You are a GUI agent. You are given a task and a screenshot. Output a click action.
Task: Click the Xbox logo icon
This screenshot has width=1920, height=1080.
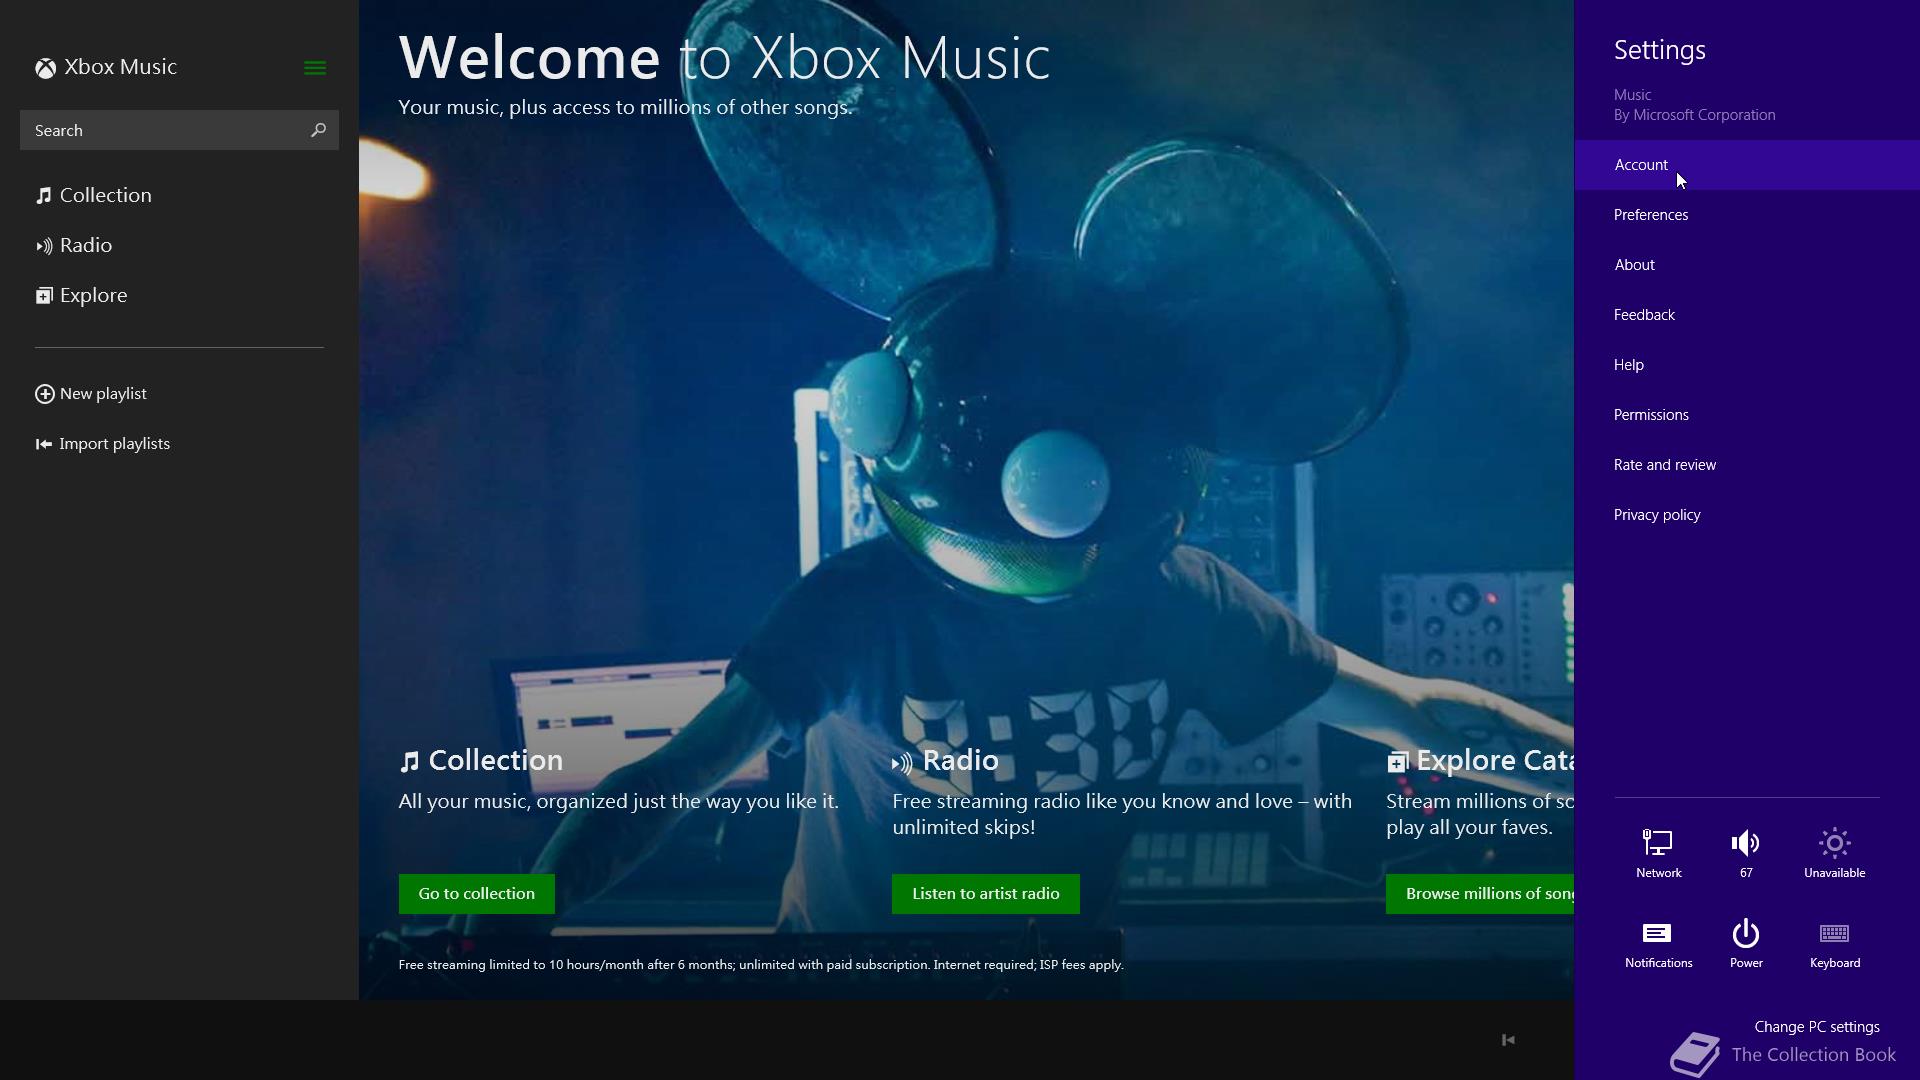point(45,68)
